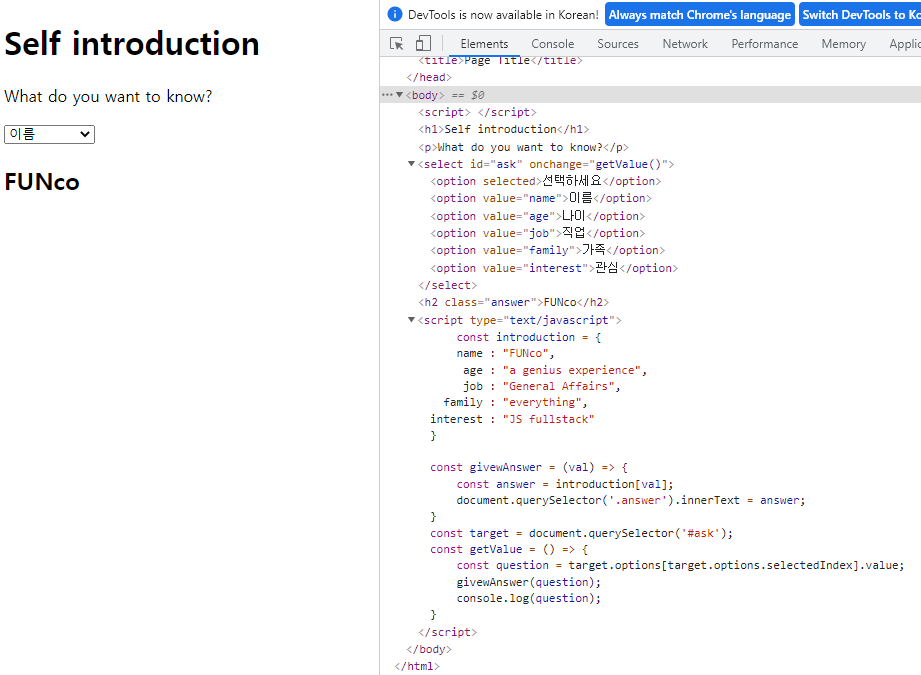Click the 'givewAnswer(question);' code line

tap(529, 582)
